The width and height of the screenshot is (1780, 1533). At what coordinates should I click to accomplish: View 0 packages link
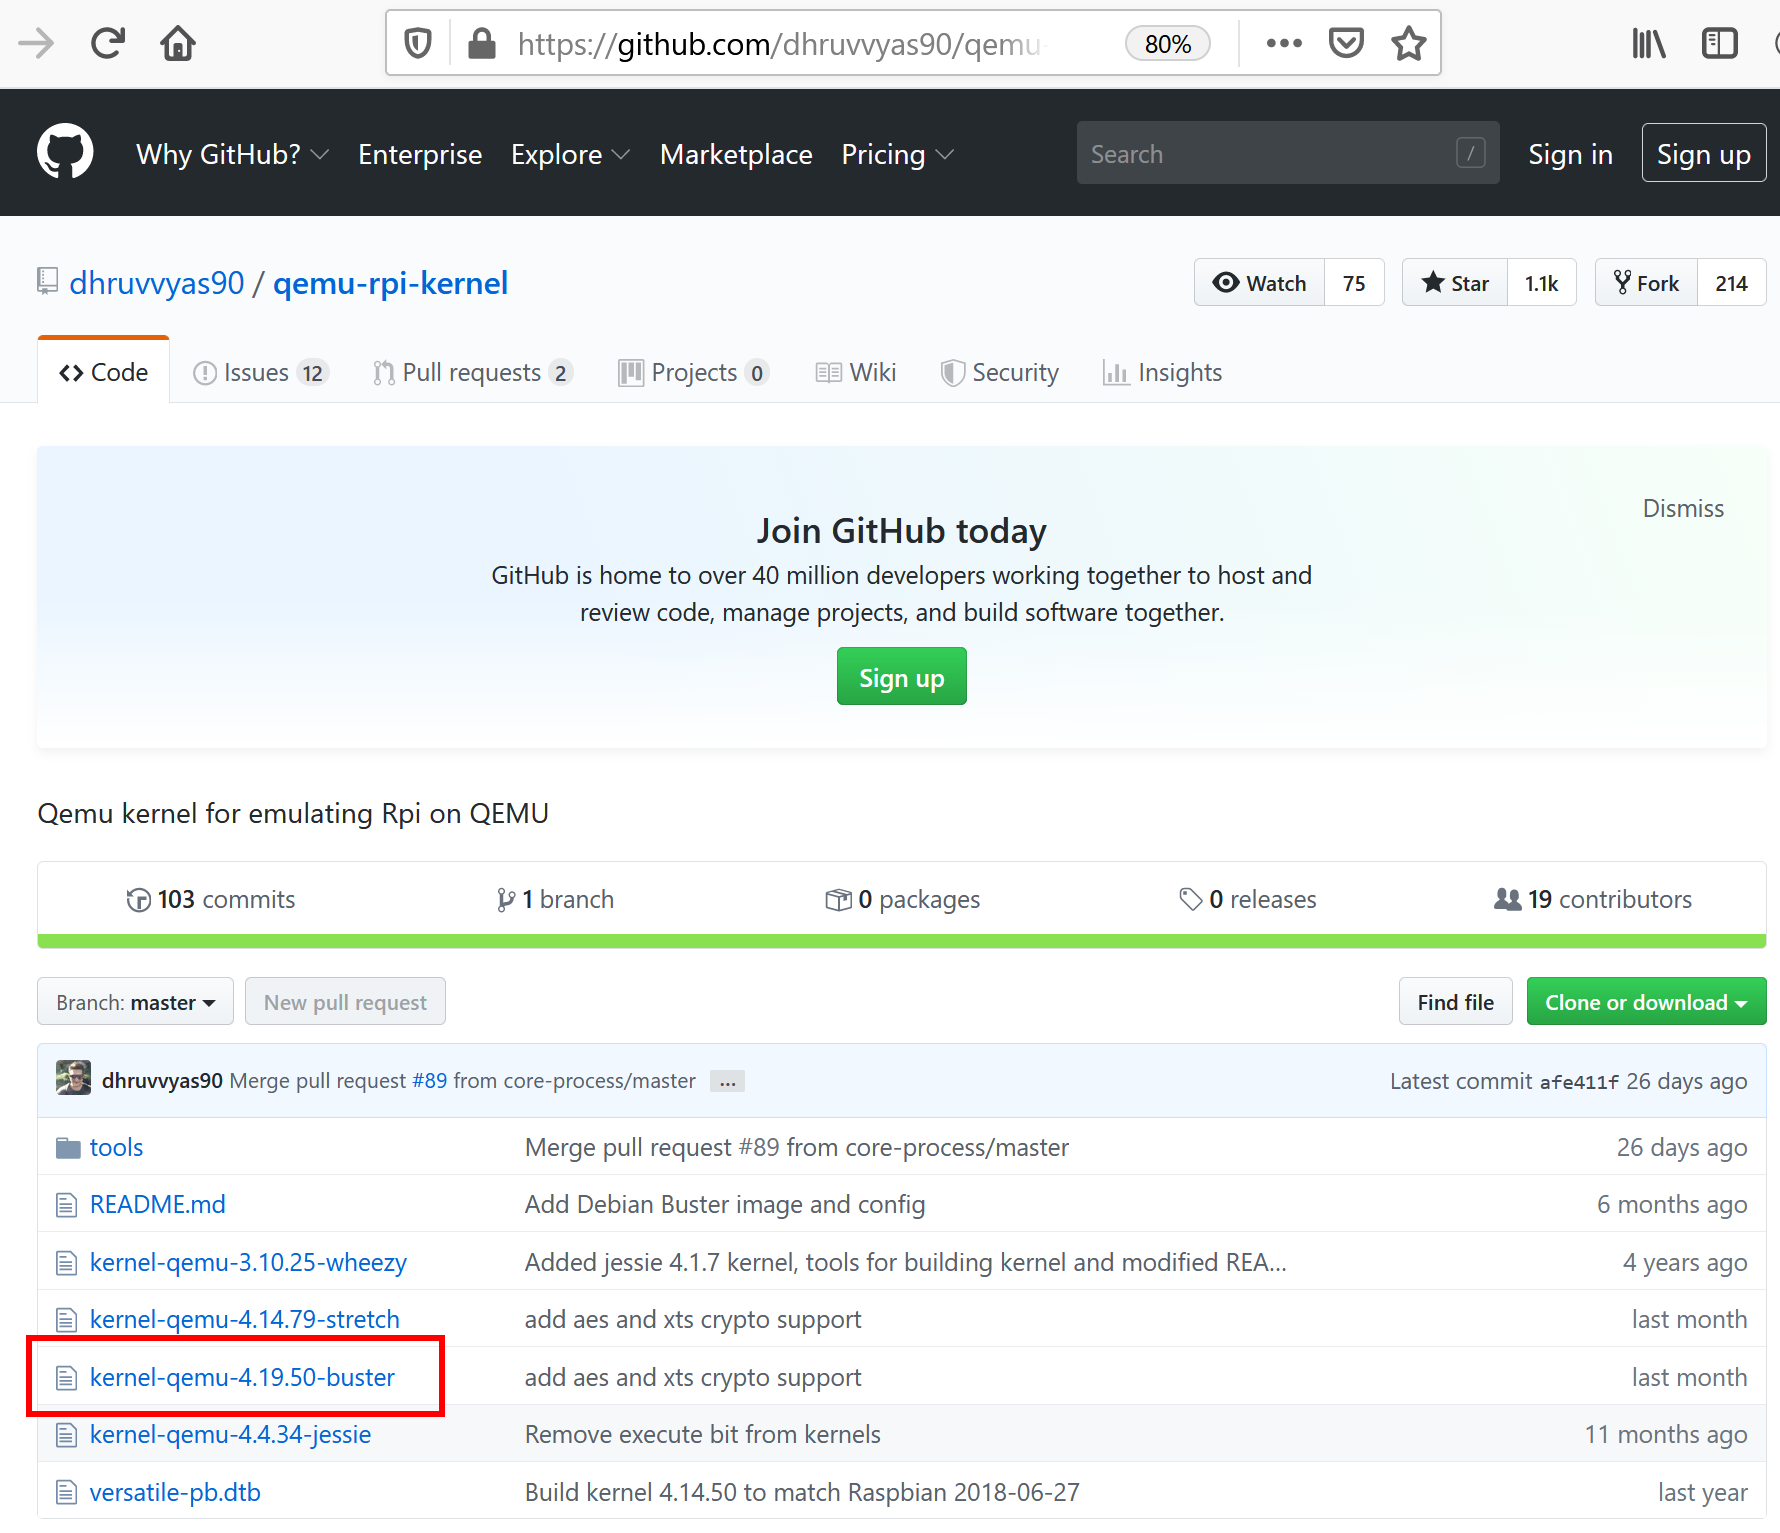[902, 899]
